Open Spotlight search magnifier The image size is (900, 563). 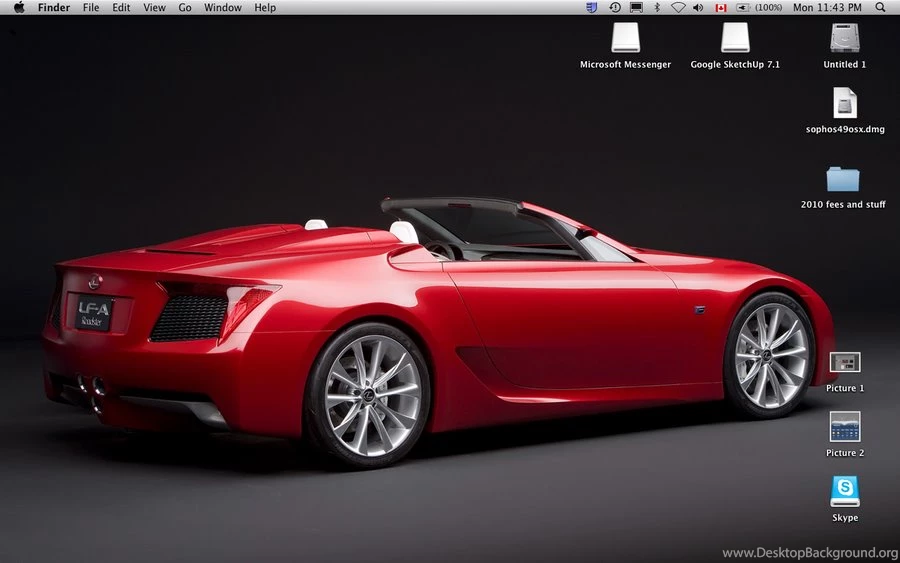[x=880, y=7]
